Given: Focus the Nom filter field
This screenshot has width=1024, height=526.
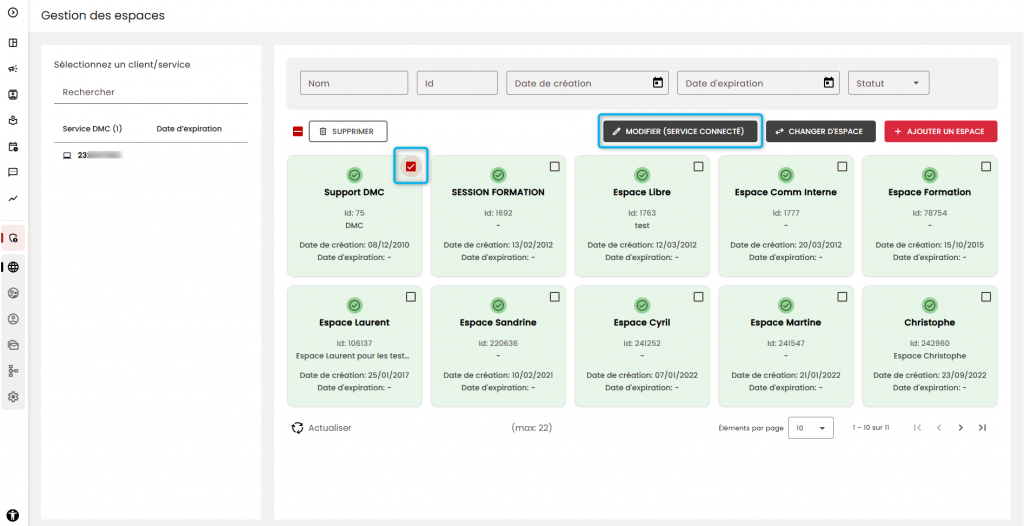Looking at the screenshot, I should (x=354, y=83).
